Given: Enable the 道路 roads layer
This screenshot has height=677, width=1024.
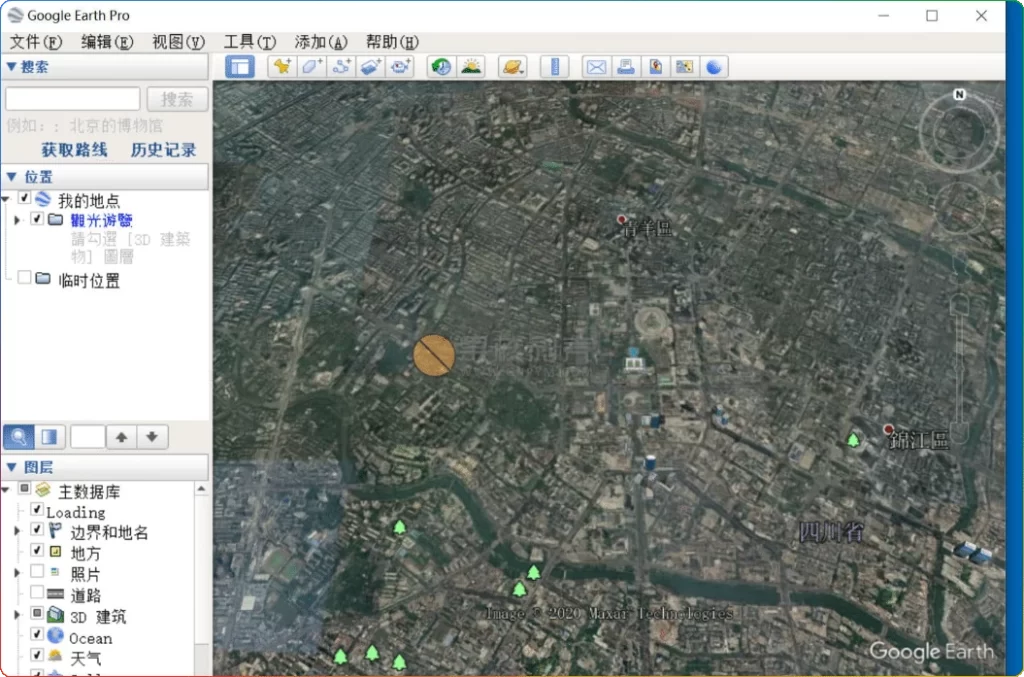Looking at the screenshot, I should pos(35,593).
